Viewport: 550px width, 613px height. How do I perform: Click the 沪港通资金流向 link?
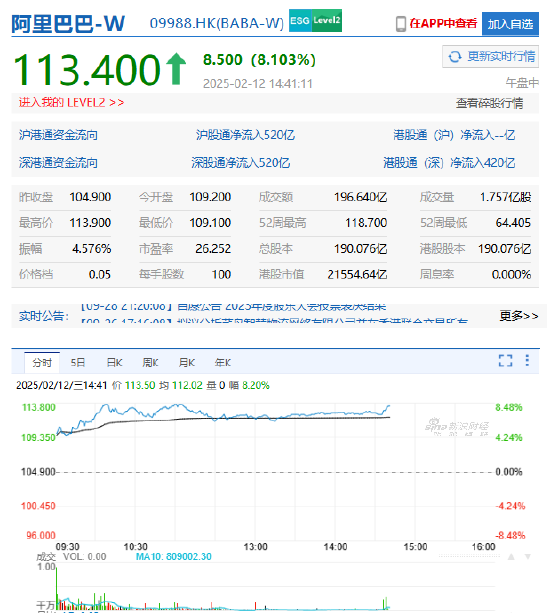(58, 135)
